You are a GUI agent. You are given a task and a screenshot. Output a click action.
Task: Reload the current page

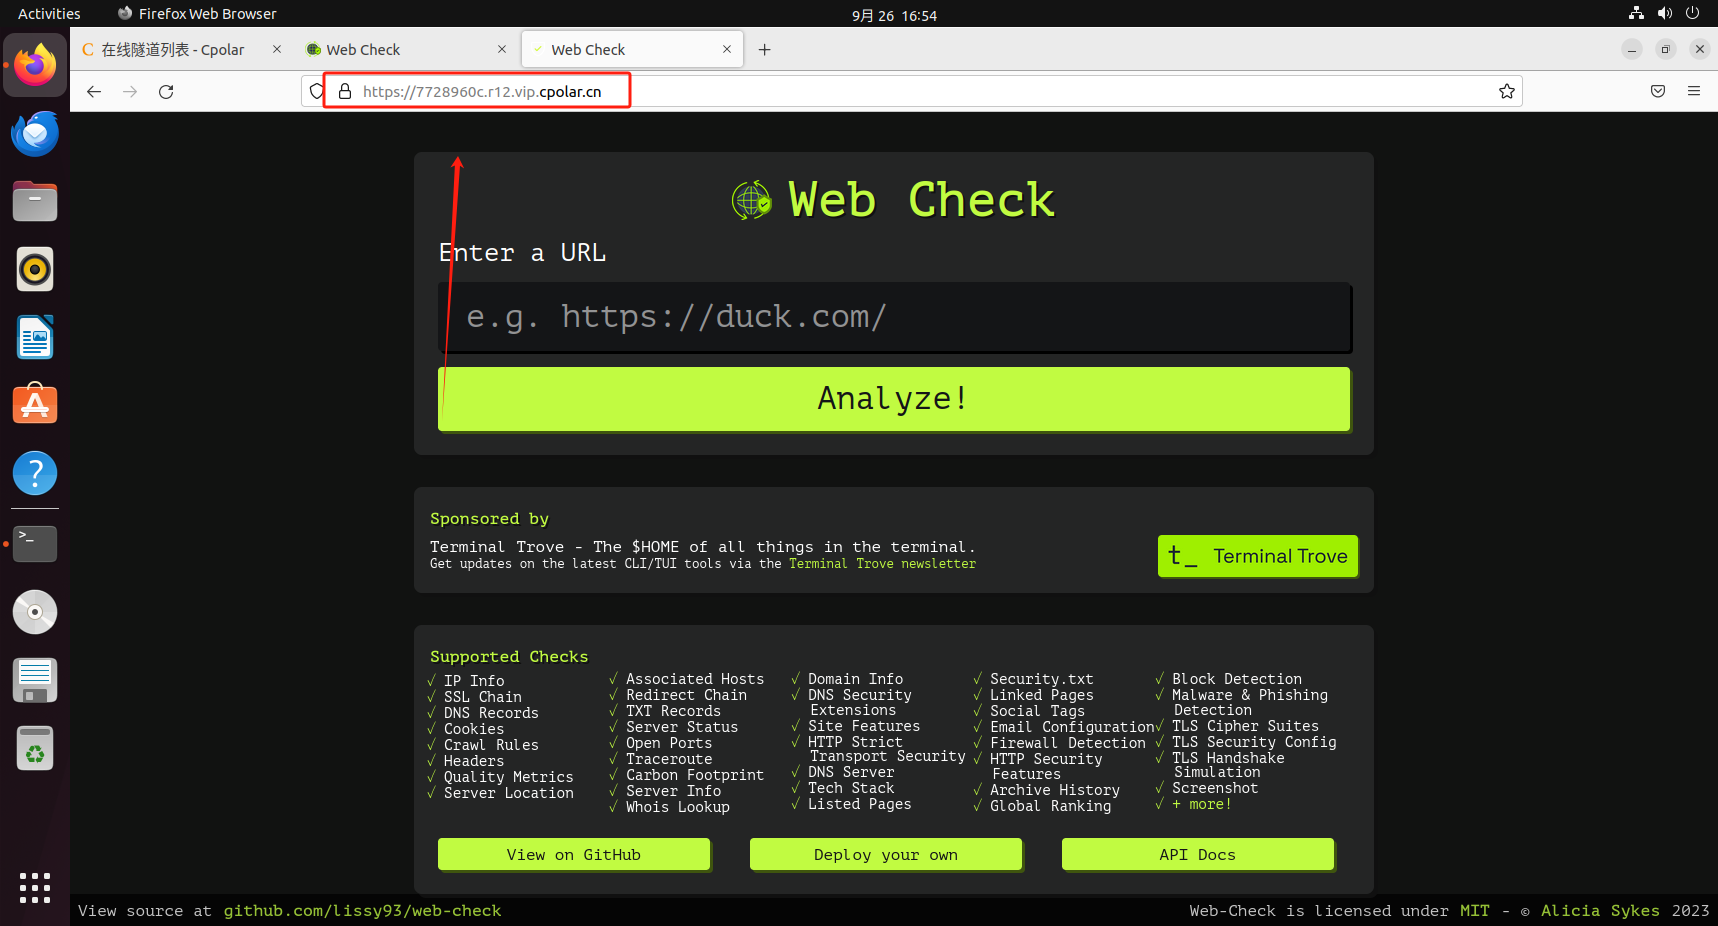click(166, 91)
